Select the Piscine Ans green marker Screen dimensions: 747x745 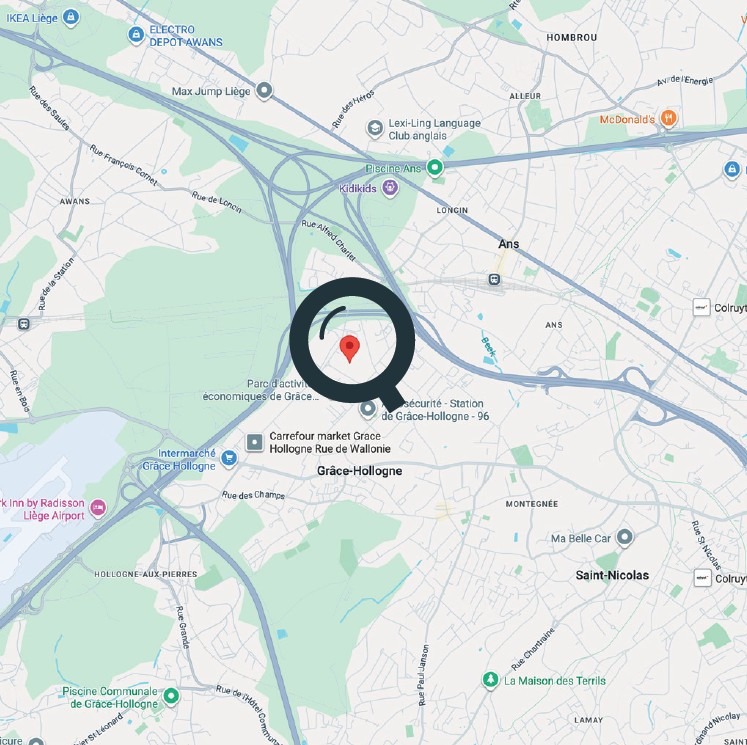pyautogui.click(x=434, y=168)
